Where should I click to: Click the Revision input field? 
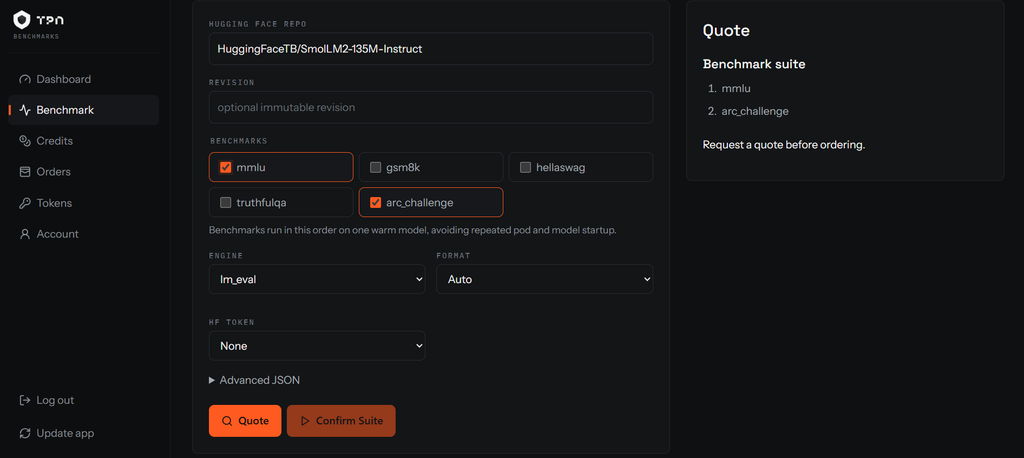(431, 107)
